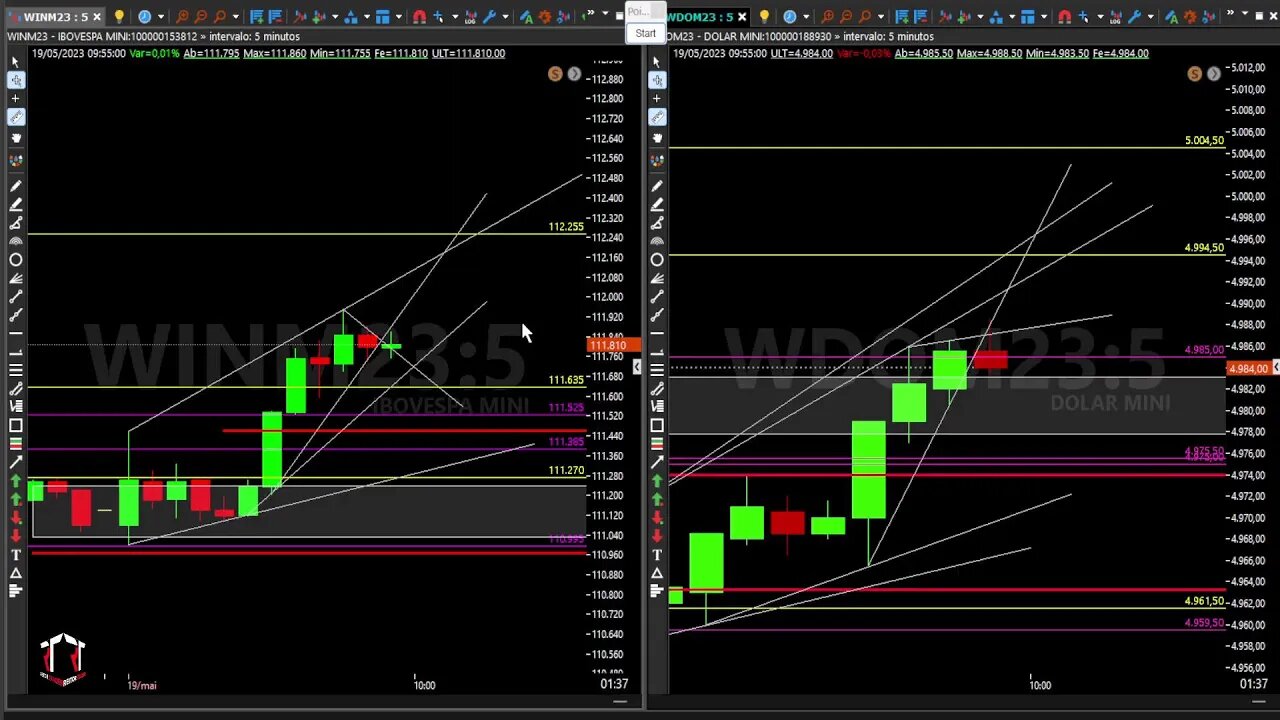This screenshot has height=720, width=1280.
Task: Expand the zoom options dropdown in WDOM23 toolbar
Action: [881, 17]
